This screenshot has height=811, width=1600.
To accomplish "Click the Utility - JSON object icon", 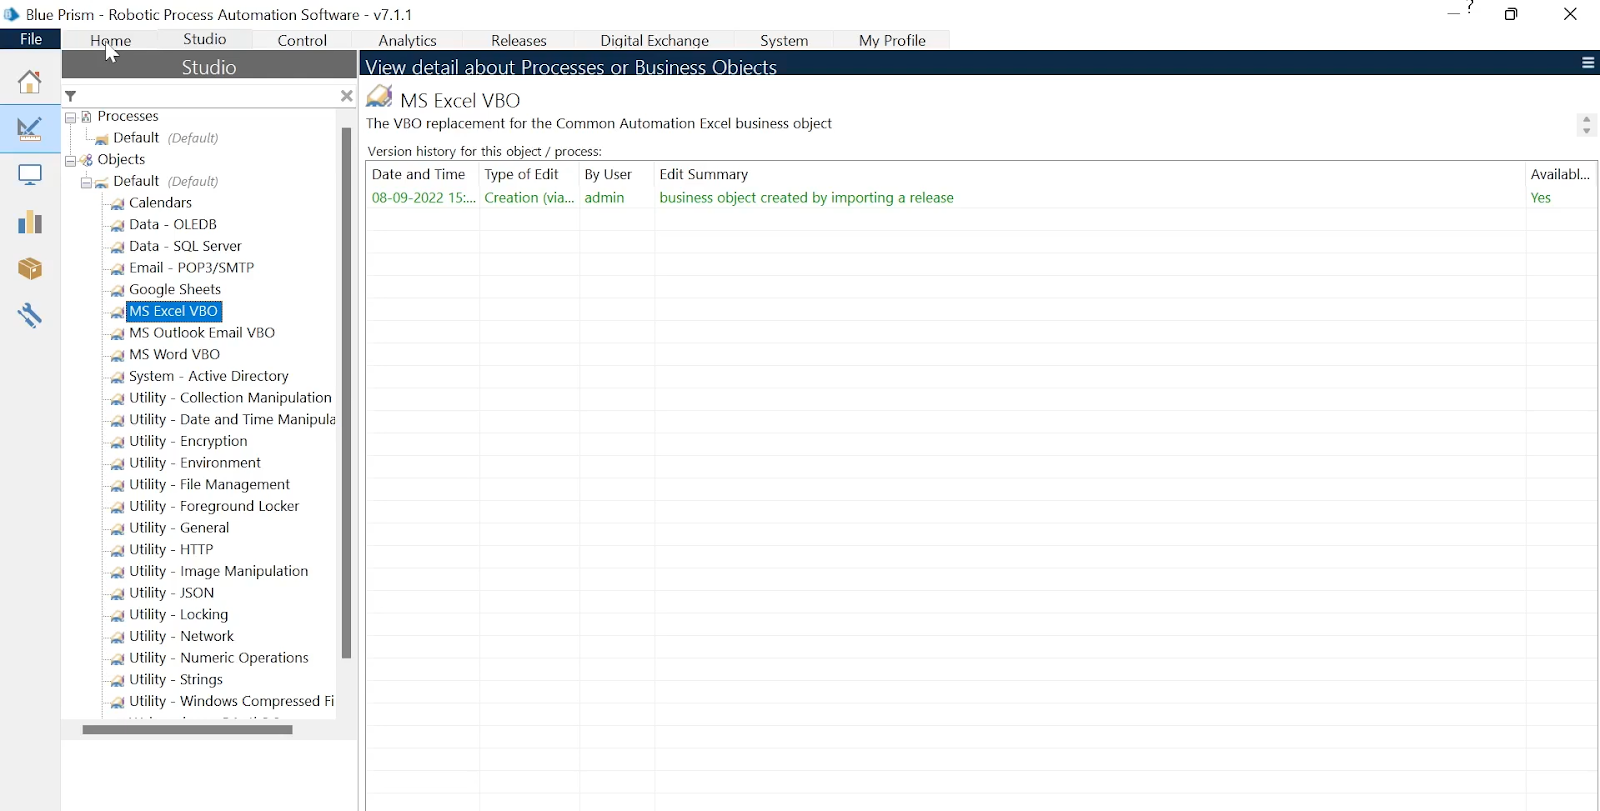I will pyautogui.click(x=117, y=593).
